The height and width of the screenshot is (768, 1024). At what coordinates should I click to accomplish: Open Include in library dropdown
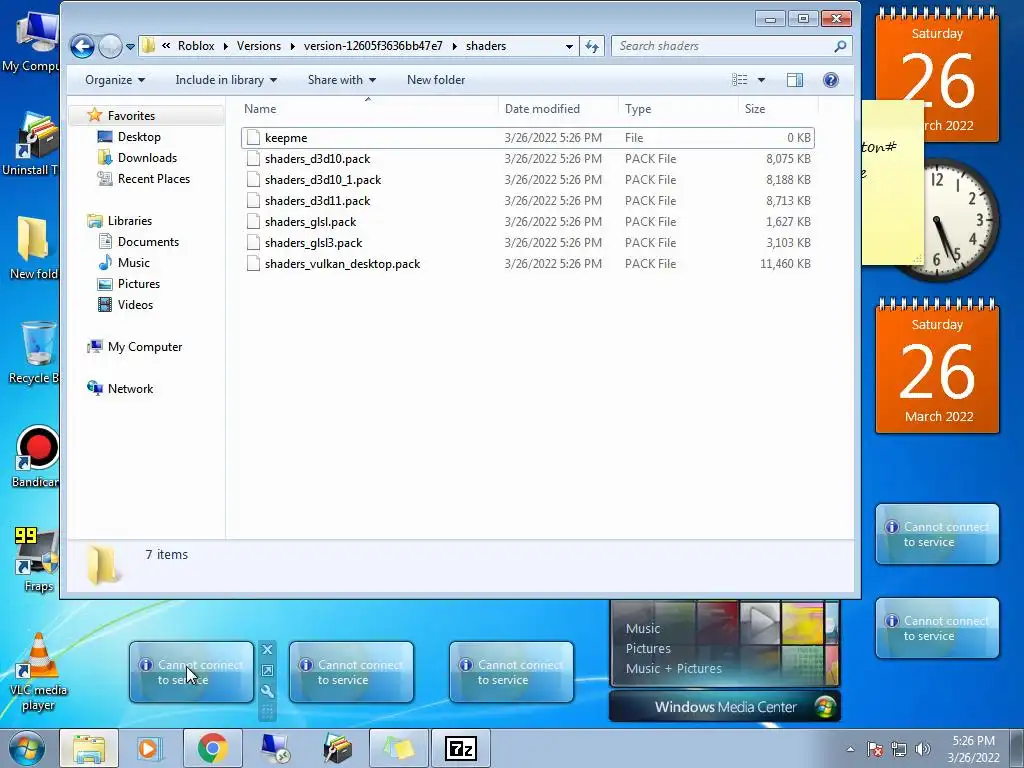[x=226, y=80]
